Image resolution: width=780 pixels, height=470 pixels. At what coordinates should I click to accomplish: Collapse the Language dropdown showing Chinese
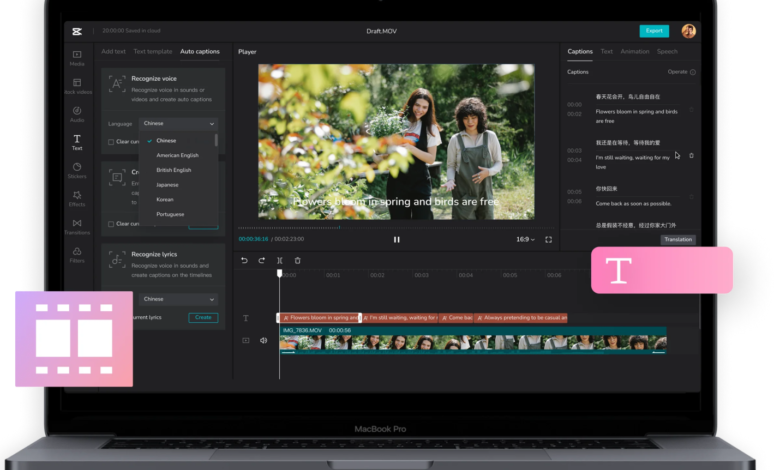[179, 123]
